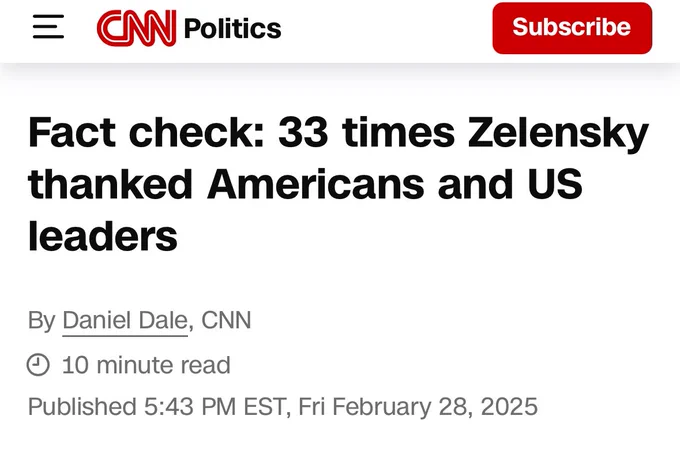
Task: Go to the Politics section
Action: click(232, 29)
